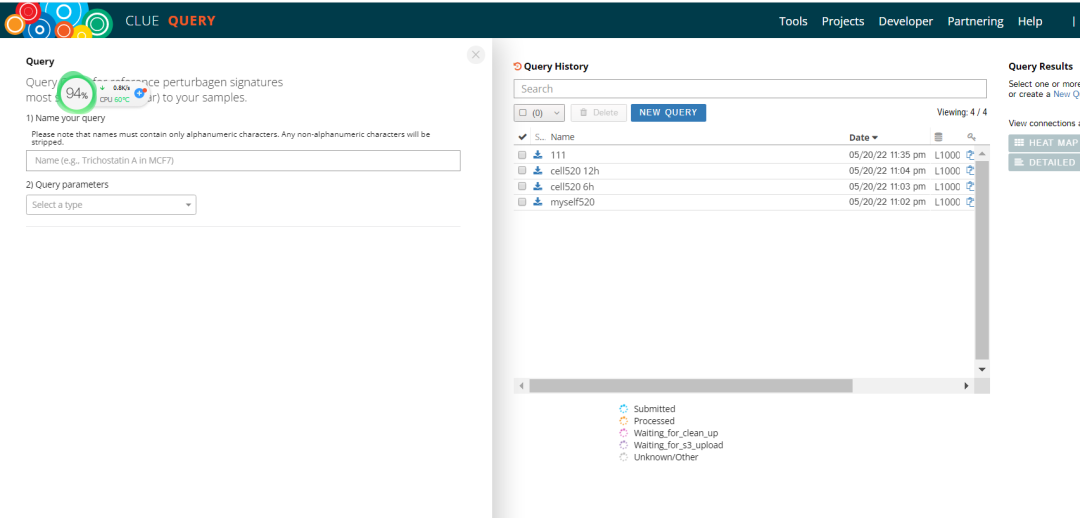Open the Partnering menu
1080x518 pixels.
(x=975, y=21)
